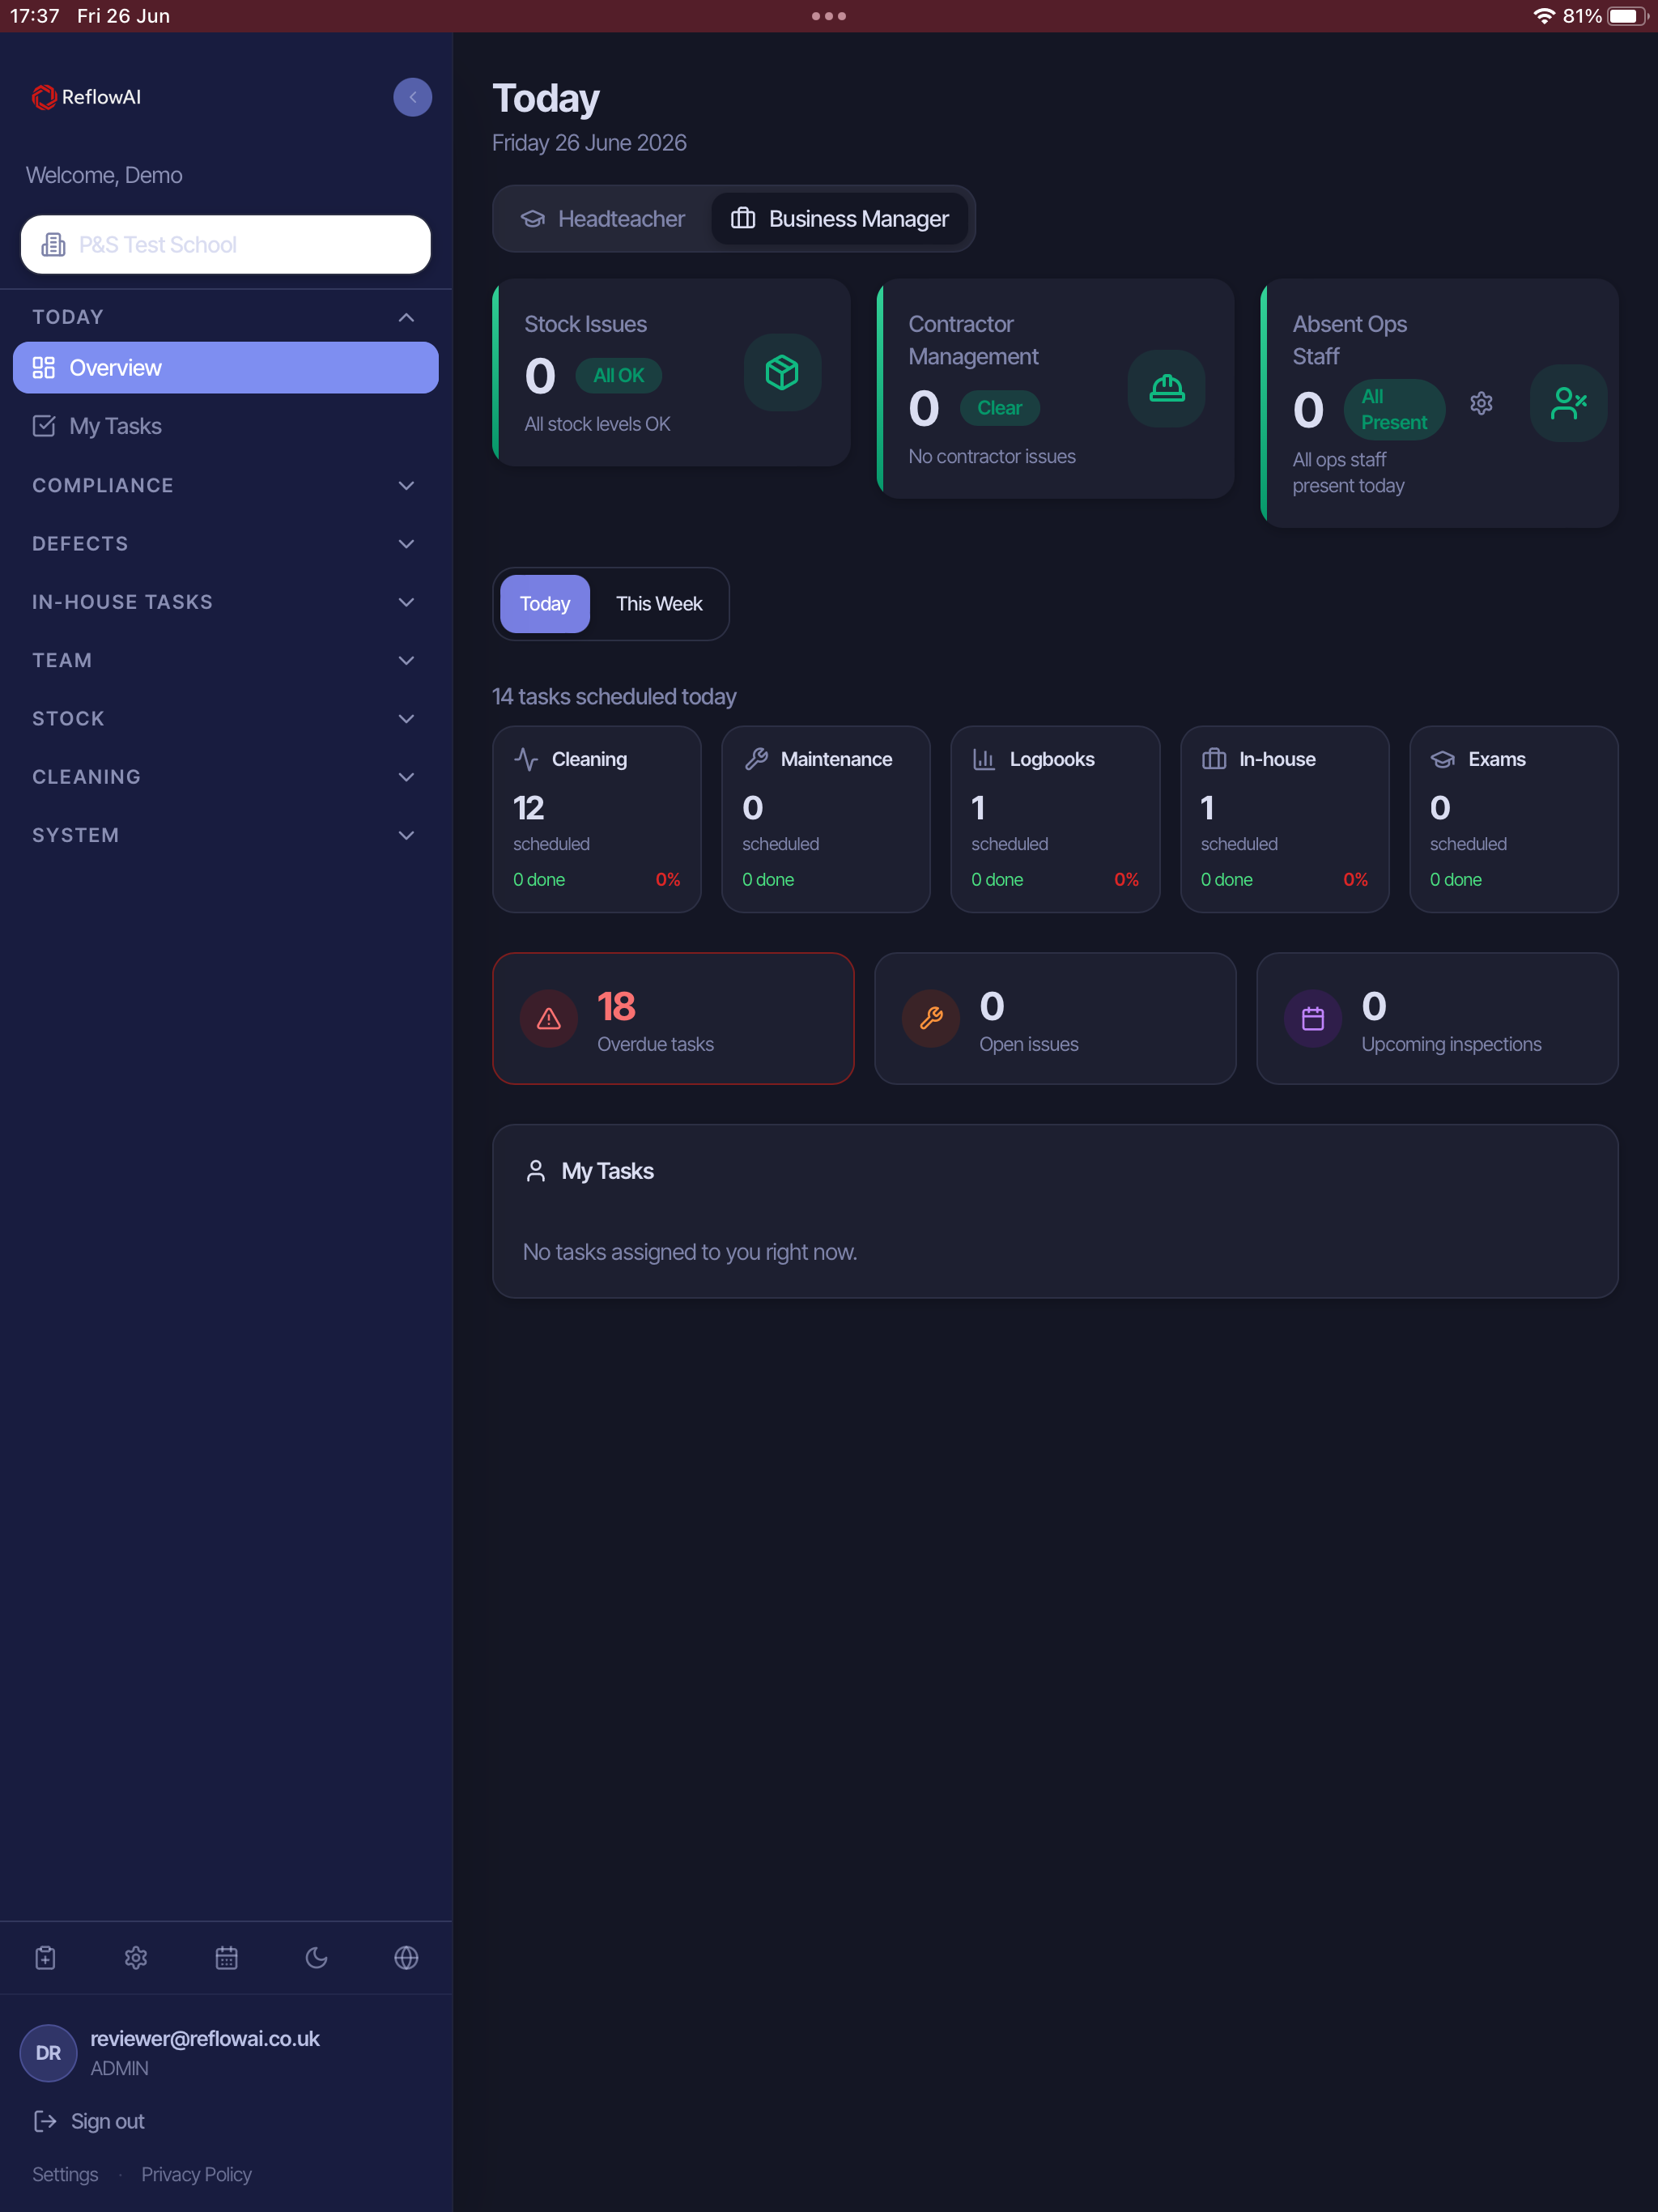
Task: Click the ReflowAI logo
Action: click(x=86, y=97)
